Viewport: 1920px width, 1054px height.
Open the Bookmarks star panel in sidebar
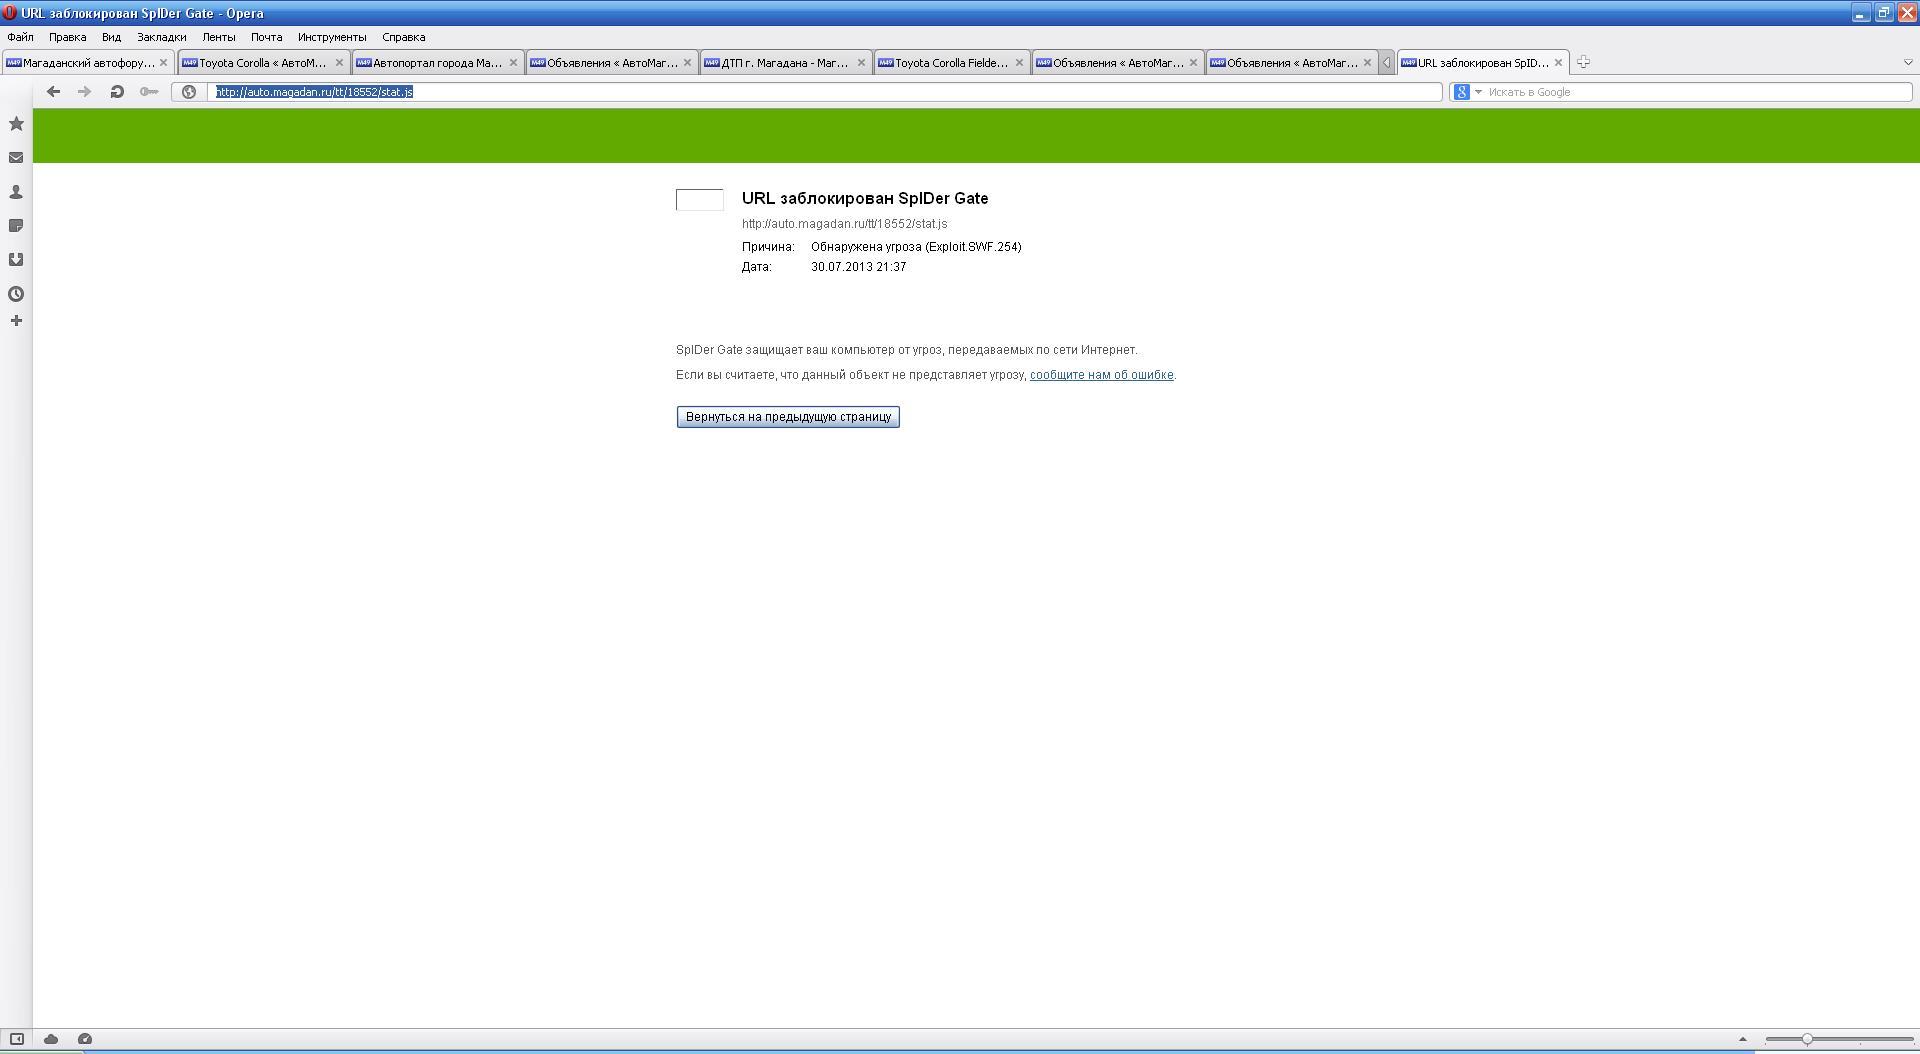click(16, 124)
